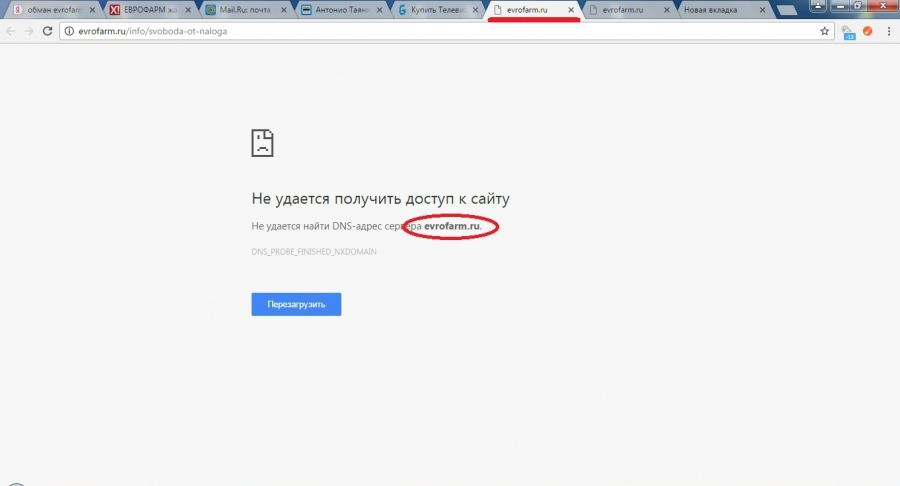This screenshot has height=486, width=900.
Task: Open the extension with the blue 11 badge
Action: click(848, 33)
